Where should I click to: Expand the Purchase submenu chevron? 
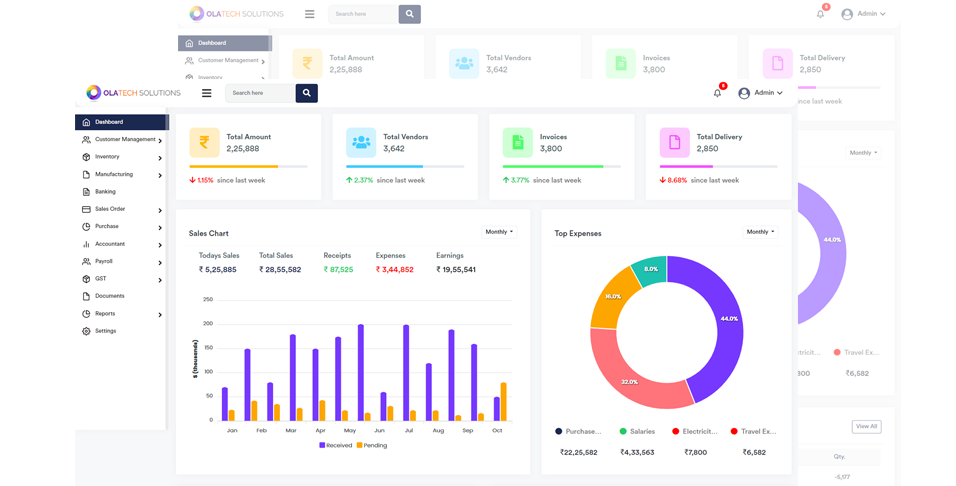tap(160, 228)
